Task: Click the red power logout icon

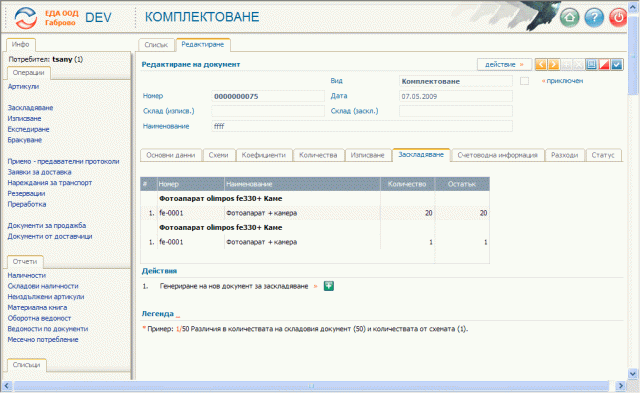Action: 618,18
